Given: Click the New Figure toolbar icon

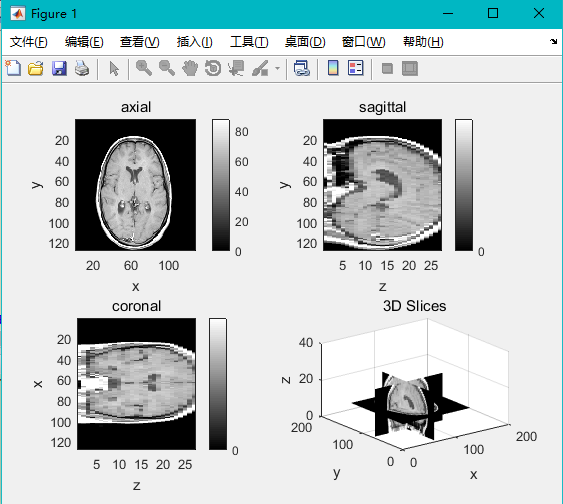Looking at the screenshot, I should [x=13, y=68].
